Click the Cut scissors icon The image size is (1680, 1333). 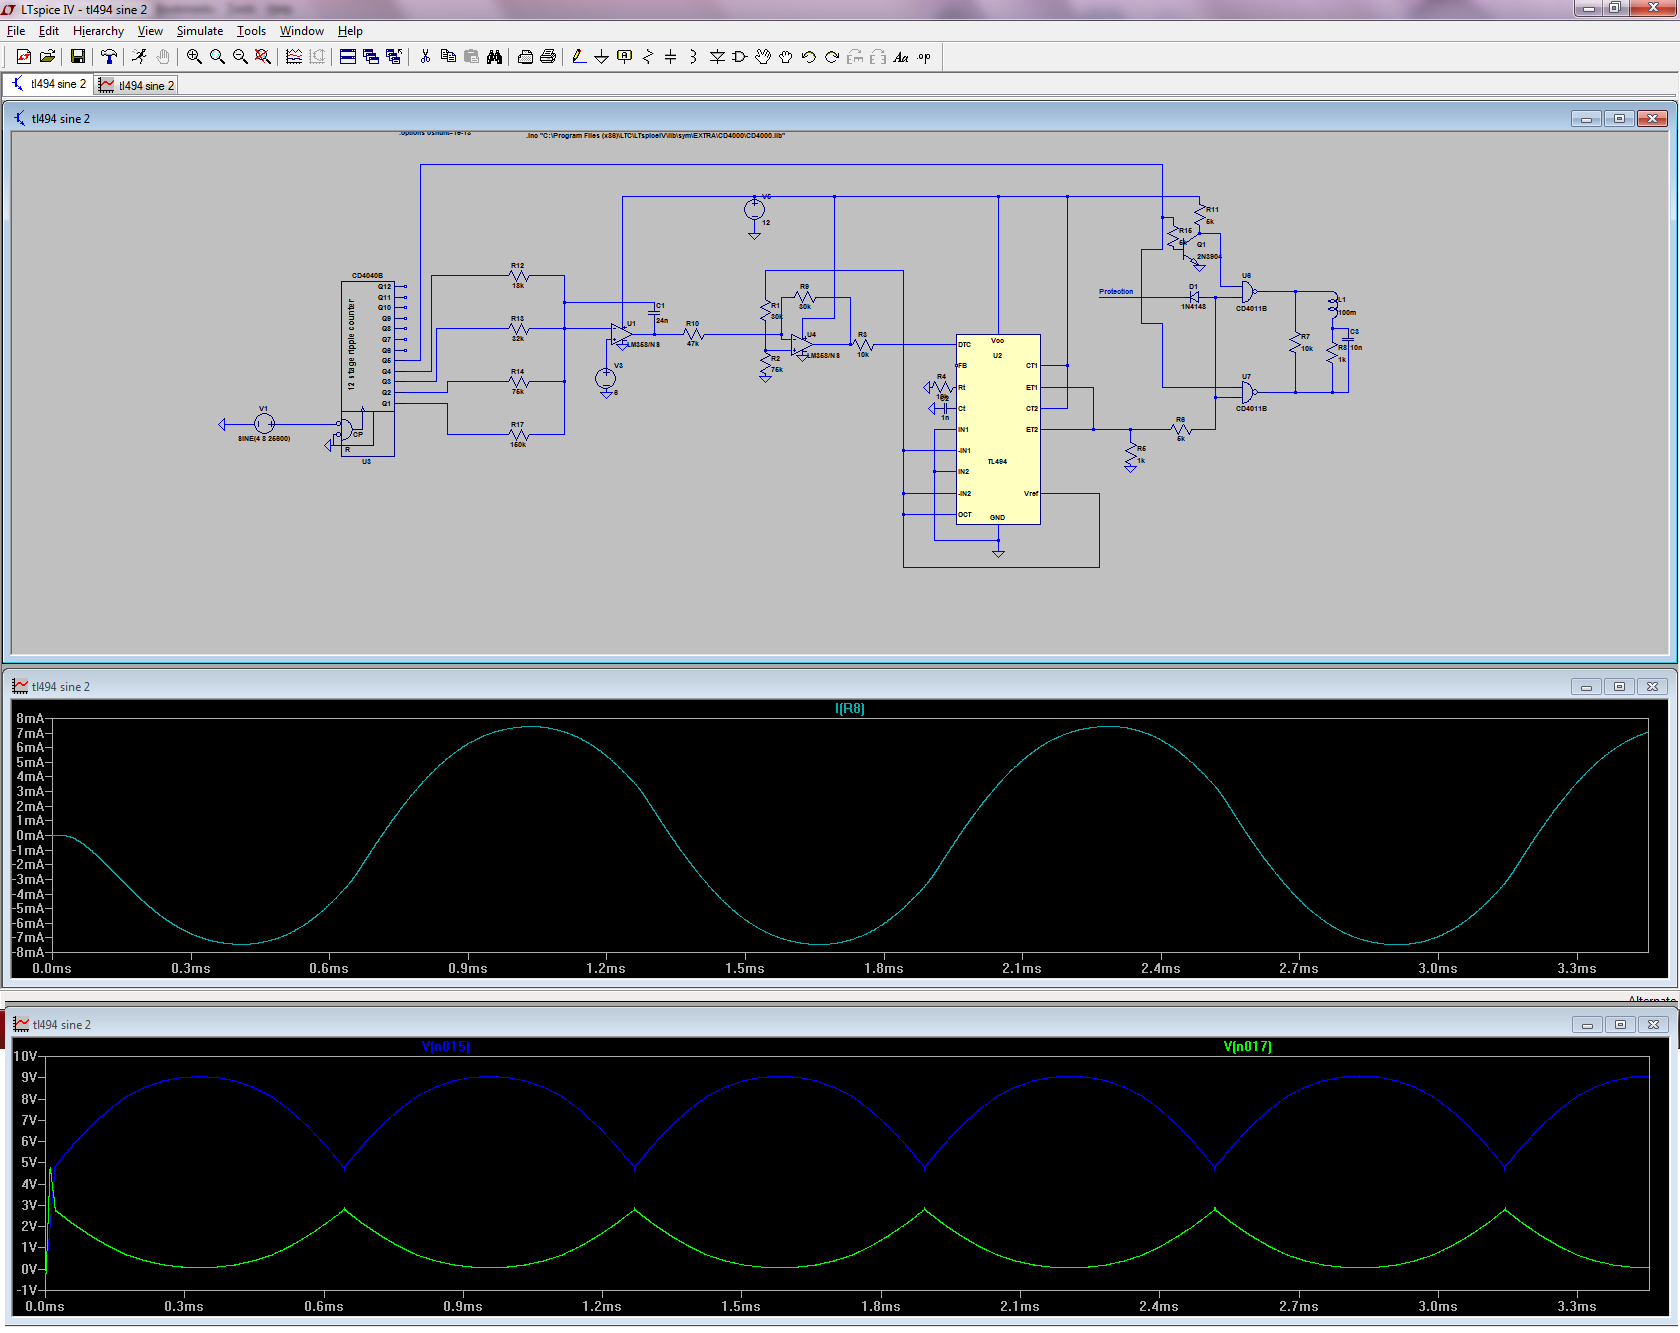(x=425, y=57)
